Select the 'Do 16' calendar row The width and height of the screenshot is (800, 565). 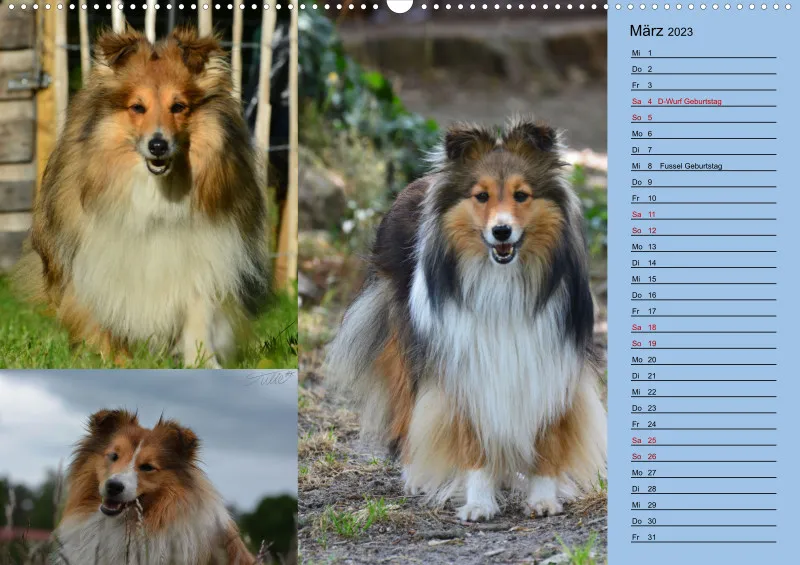tap(703, 296)
